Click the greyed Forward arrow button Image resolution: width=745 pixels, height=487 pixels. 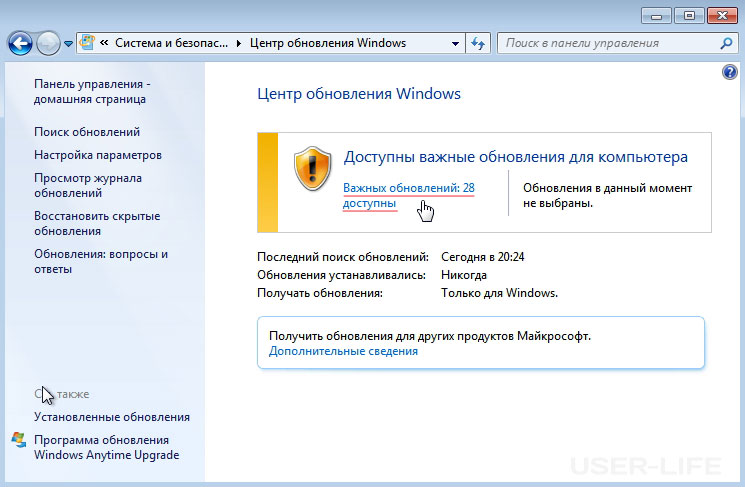48,44
